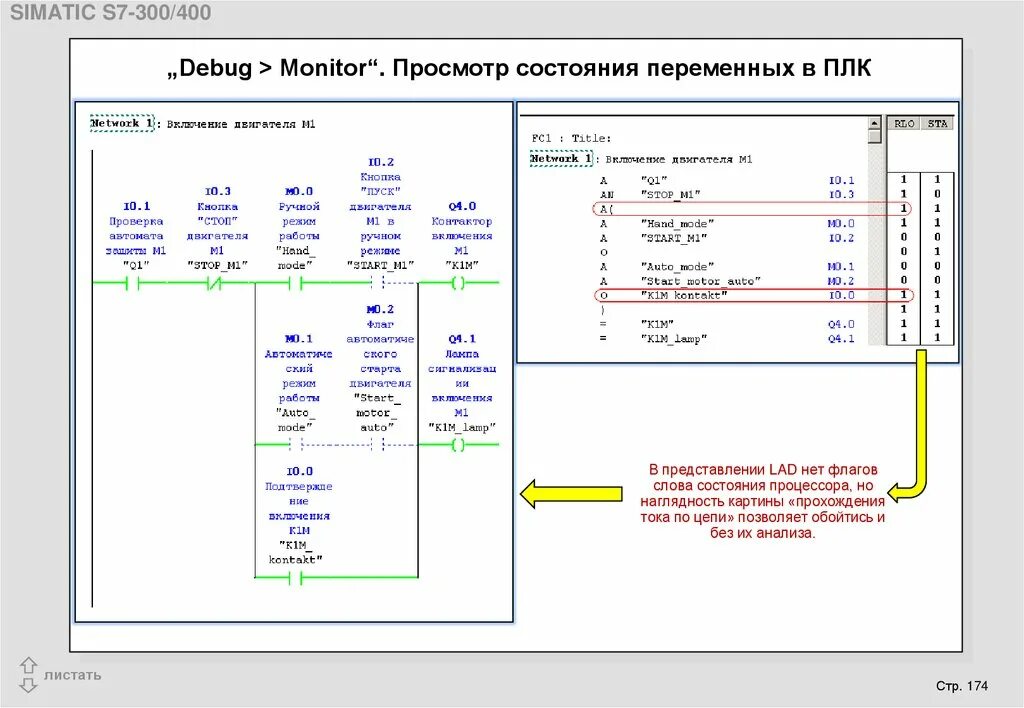Click the scrollbar thumb in the STL listing
The height and width of the screenshot is (708, 1024).
tap(874, 136)
